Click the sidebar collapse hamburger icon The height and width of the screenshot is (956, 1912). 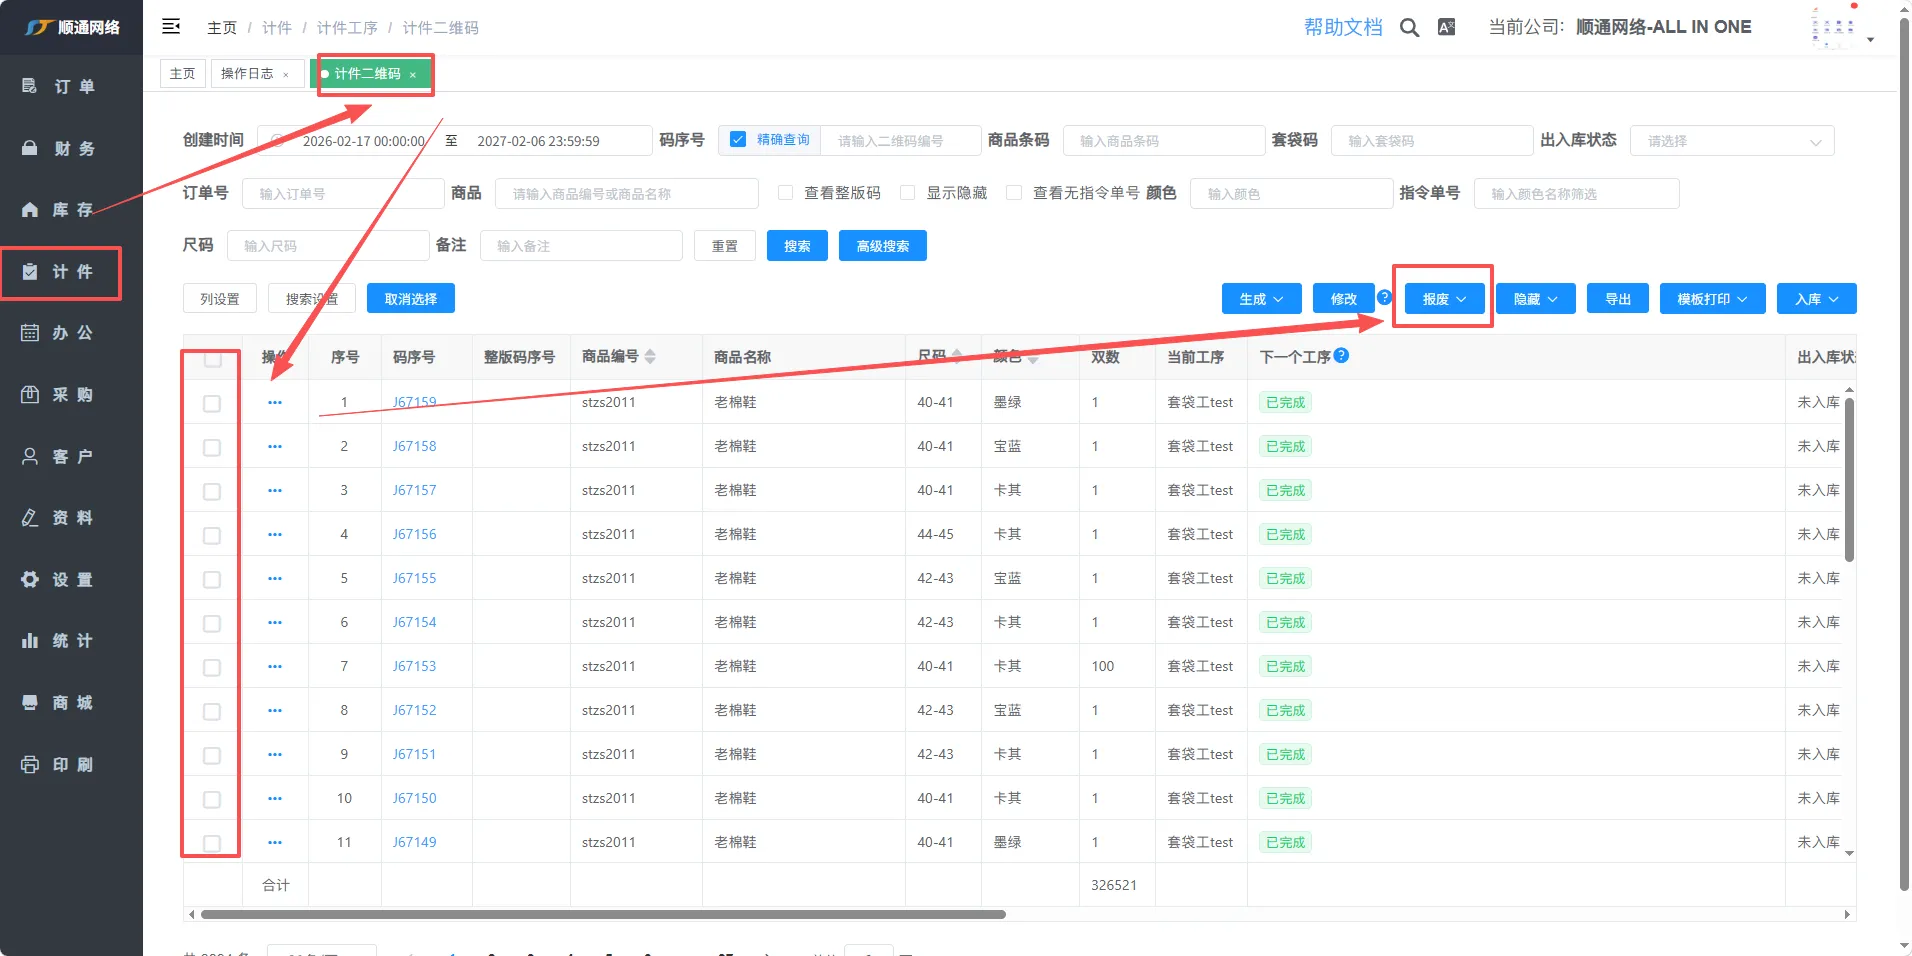click(171, 27)
